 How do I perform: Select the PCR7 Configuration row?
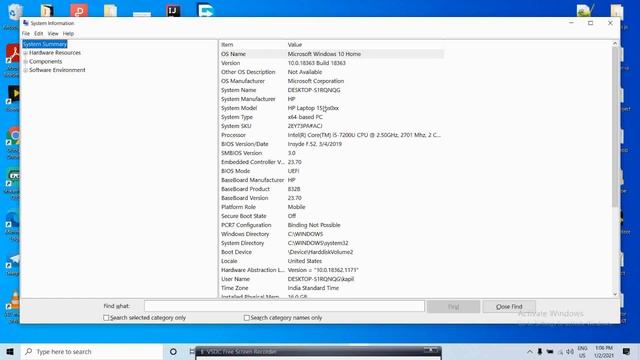(x=331, y=225)
